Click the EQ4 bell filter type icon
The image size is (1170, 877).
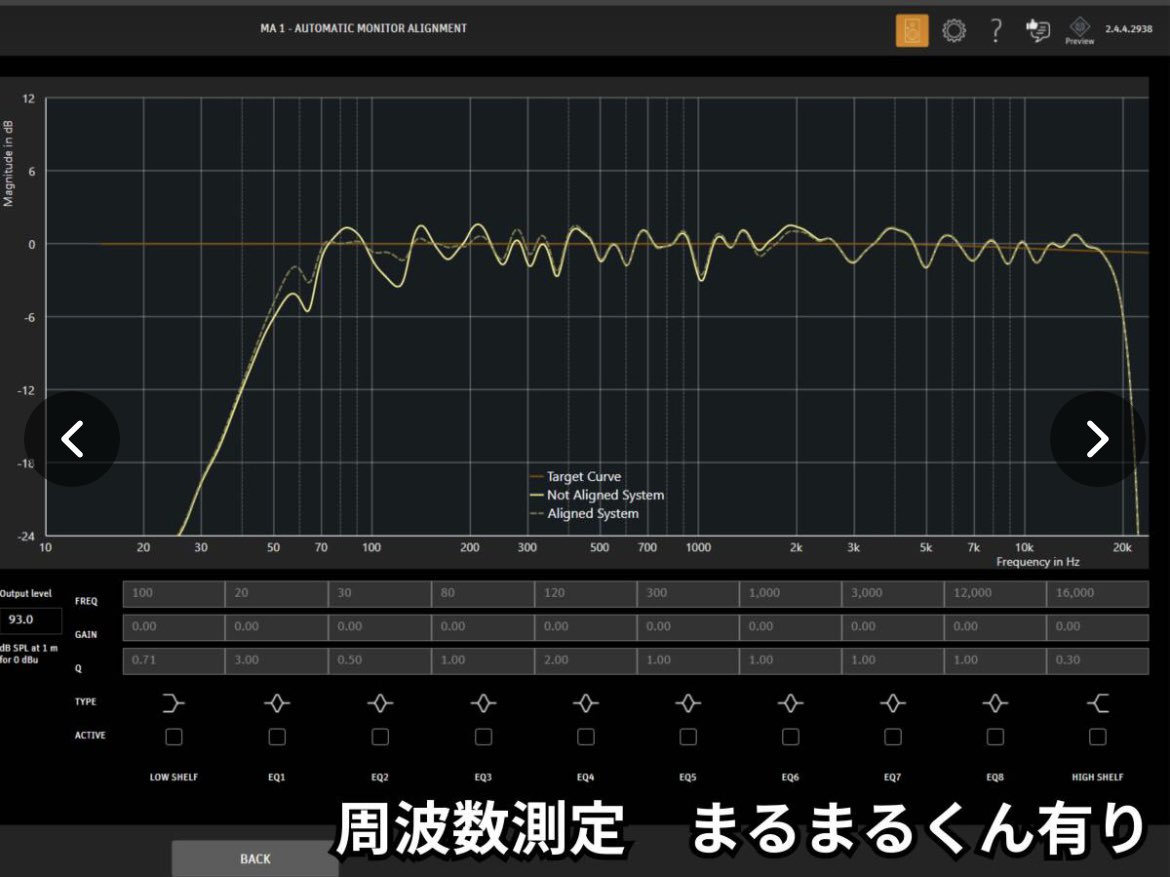[586, 702]
